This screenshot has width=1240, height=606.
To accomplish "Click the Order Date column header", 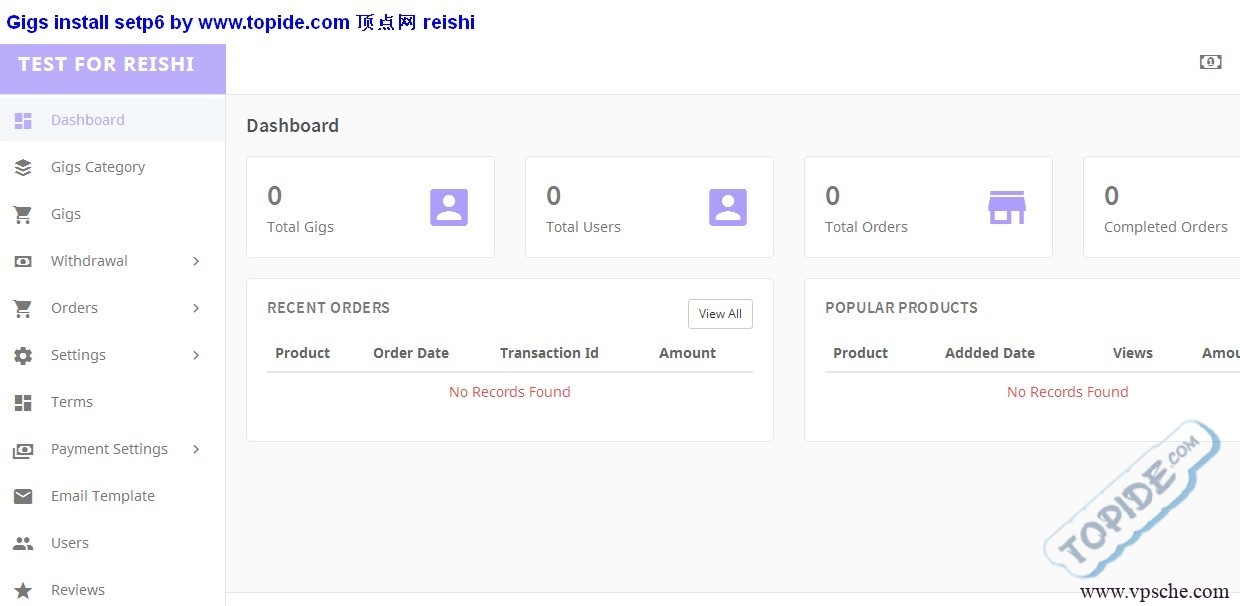I will tap(410, 353).
